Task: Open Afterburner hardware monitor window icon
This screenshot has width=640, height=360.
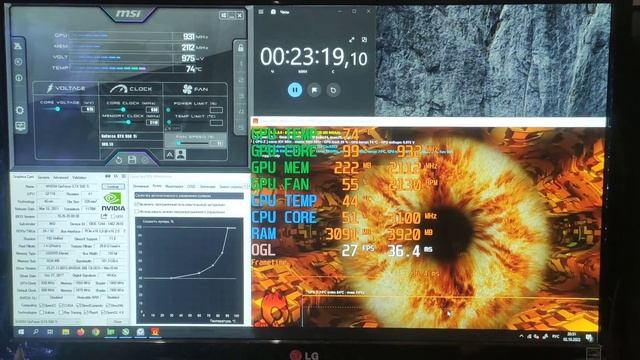Action: click(20, 126)
